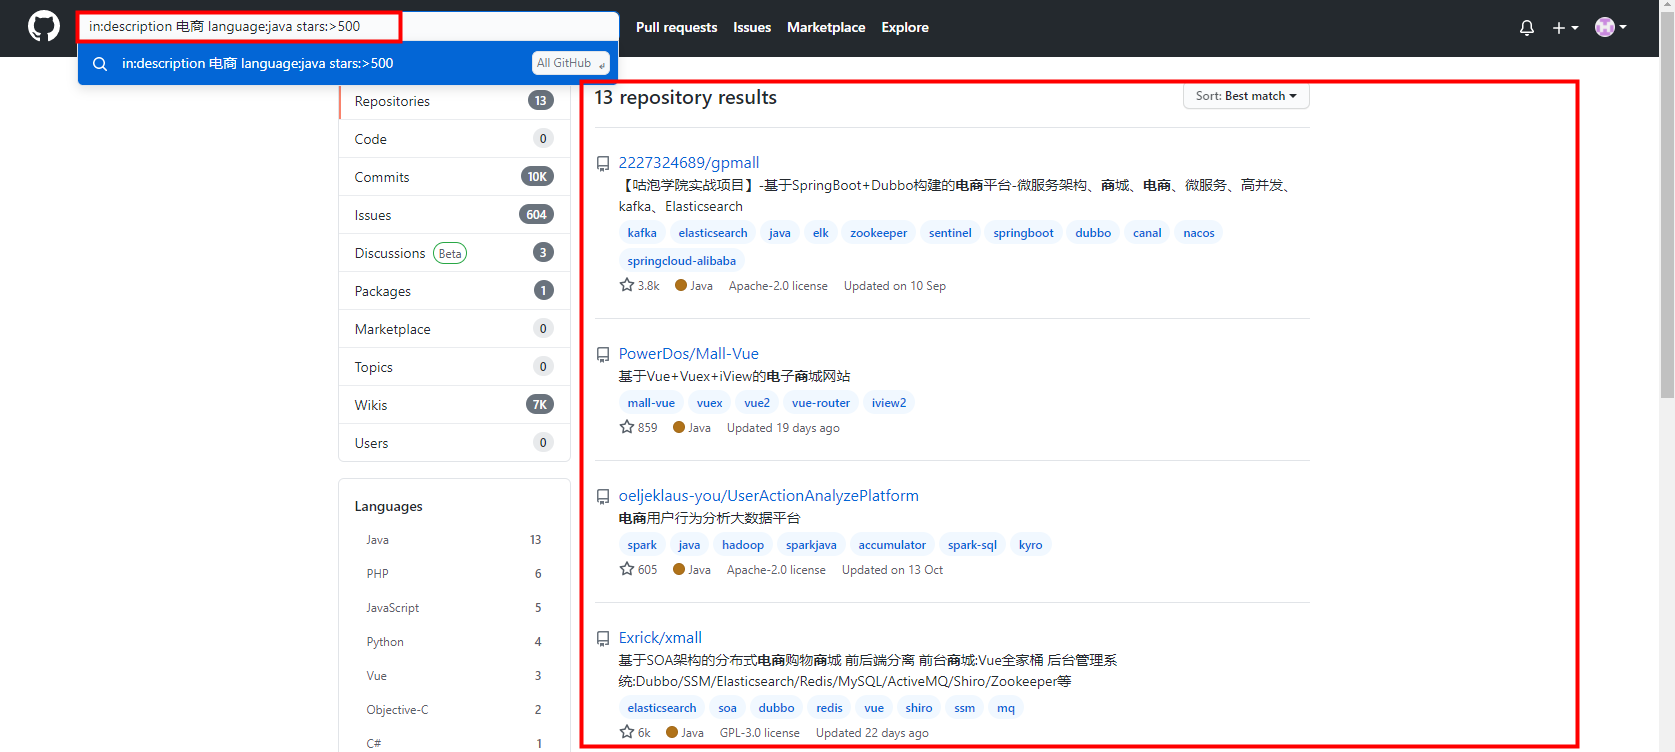Click the vue-router topic tag

point(821,403)
